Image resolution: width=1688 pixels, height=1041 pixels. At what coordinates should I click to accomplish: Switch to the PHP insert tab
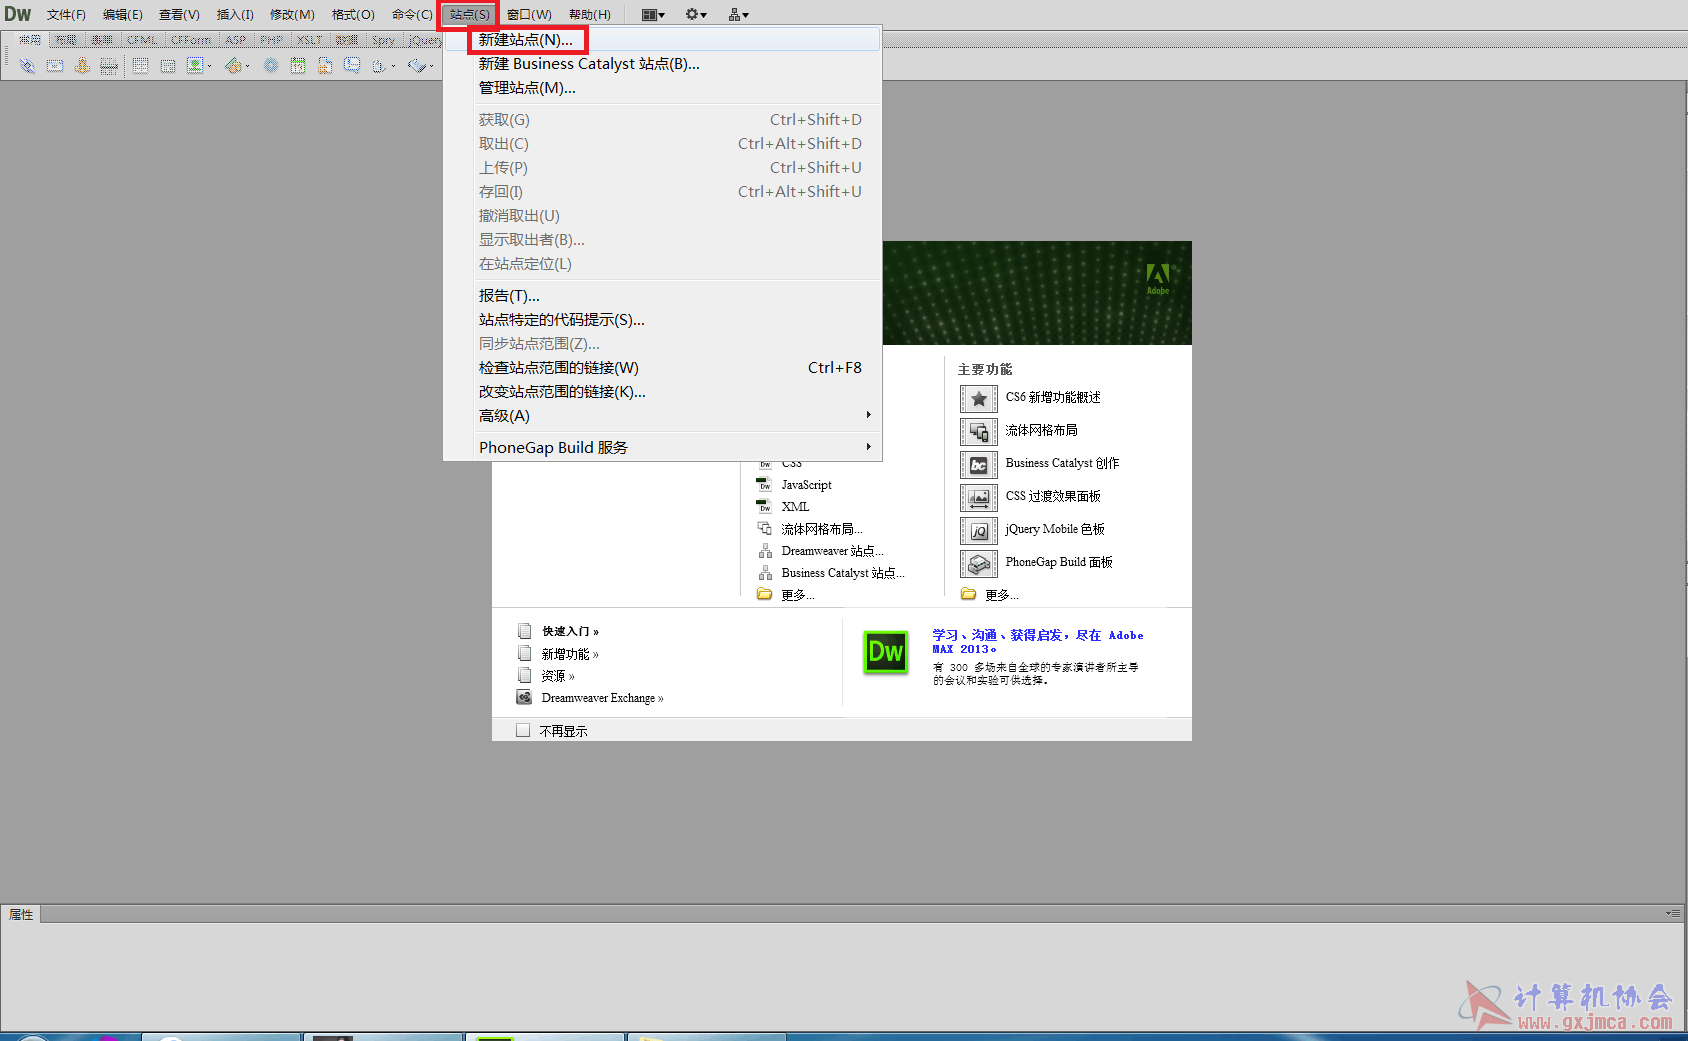pyautogui.click(x=271, y=40)
